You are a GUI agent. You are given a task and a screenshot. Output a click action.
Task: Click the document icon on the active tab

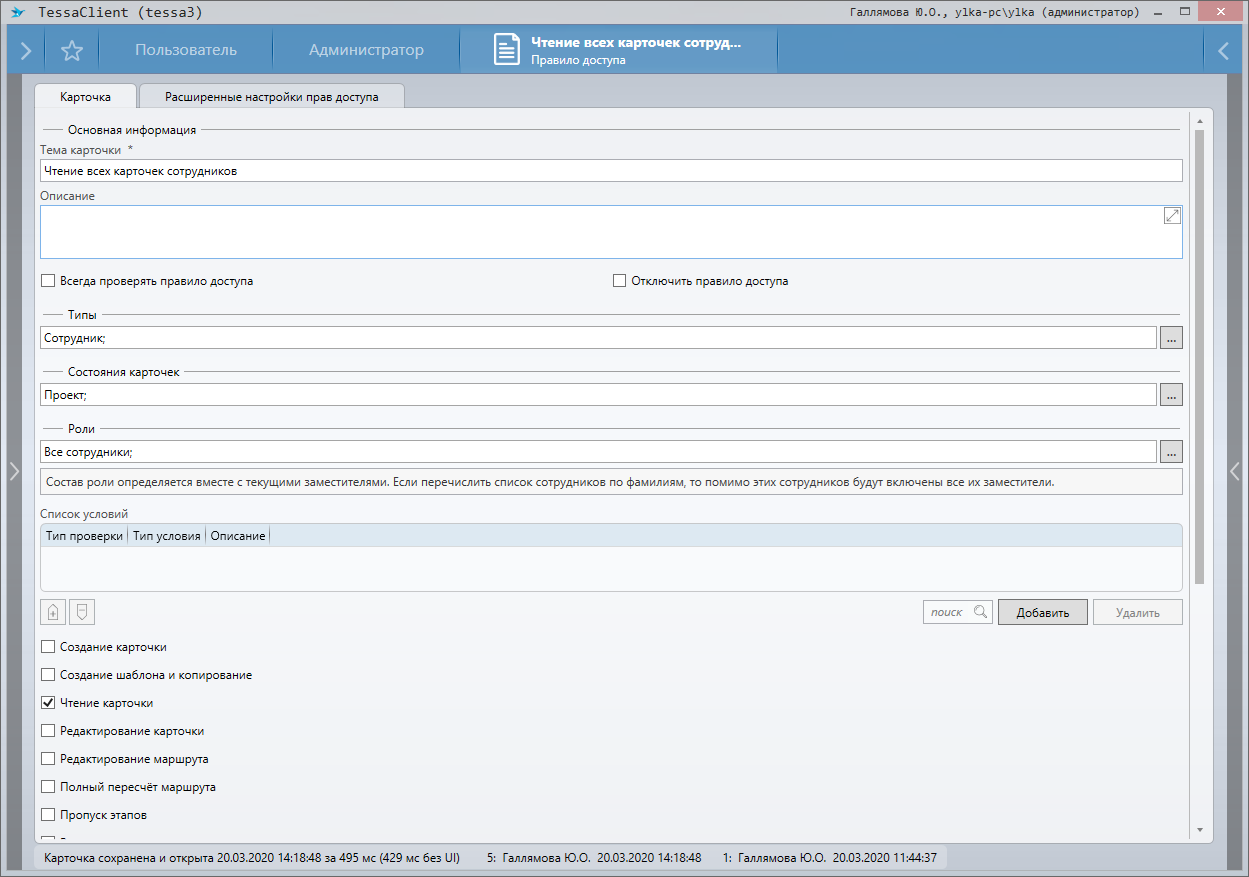(x=507, y=51)
